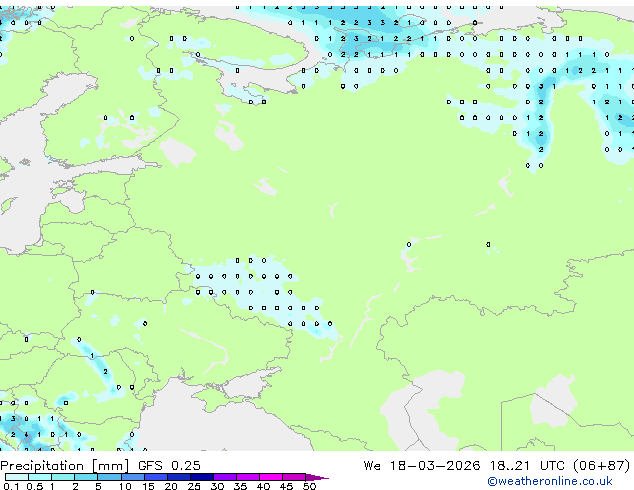Choose the 2–5 mm legend color box
The height and width of the screenshot is (490, 634).
pyautogui.click(x=86, y=477)
